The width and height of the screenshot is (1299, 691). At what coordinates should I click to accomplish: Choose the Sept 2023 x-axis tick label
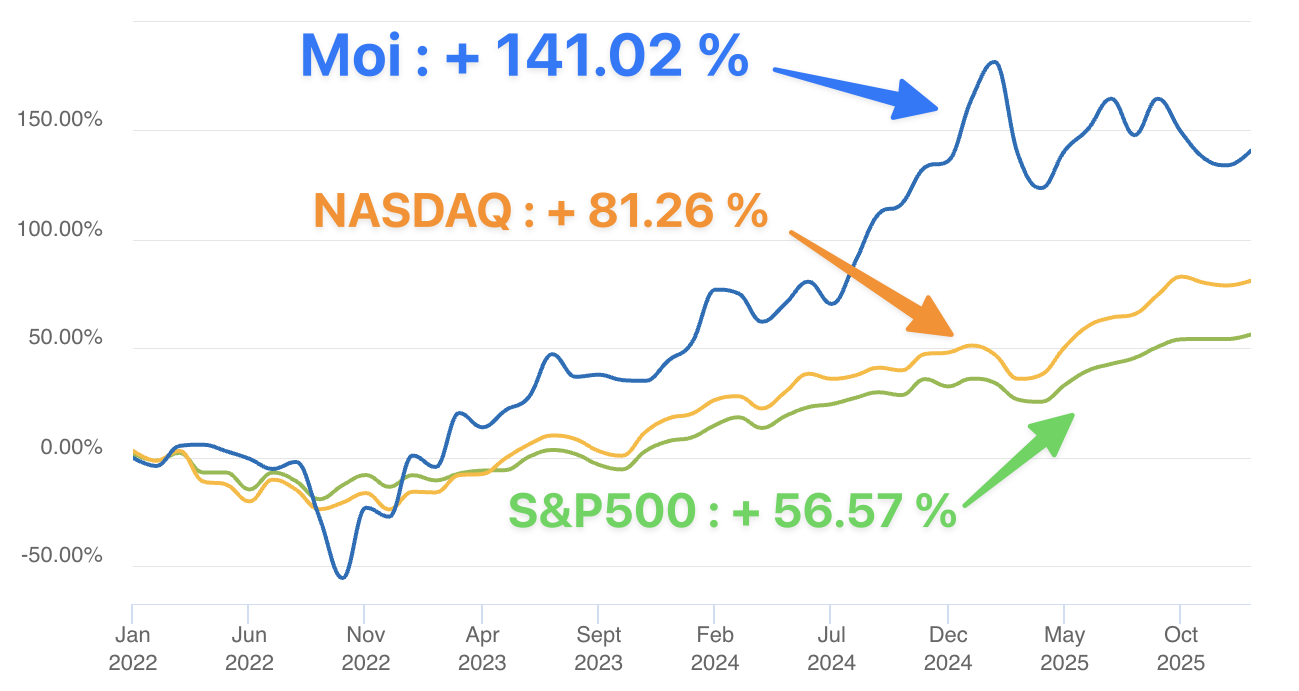click(x=598, y=648)
